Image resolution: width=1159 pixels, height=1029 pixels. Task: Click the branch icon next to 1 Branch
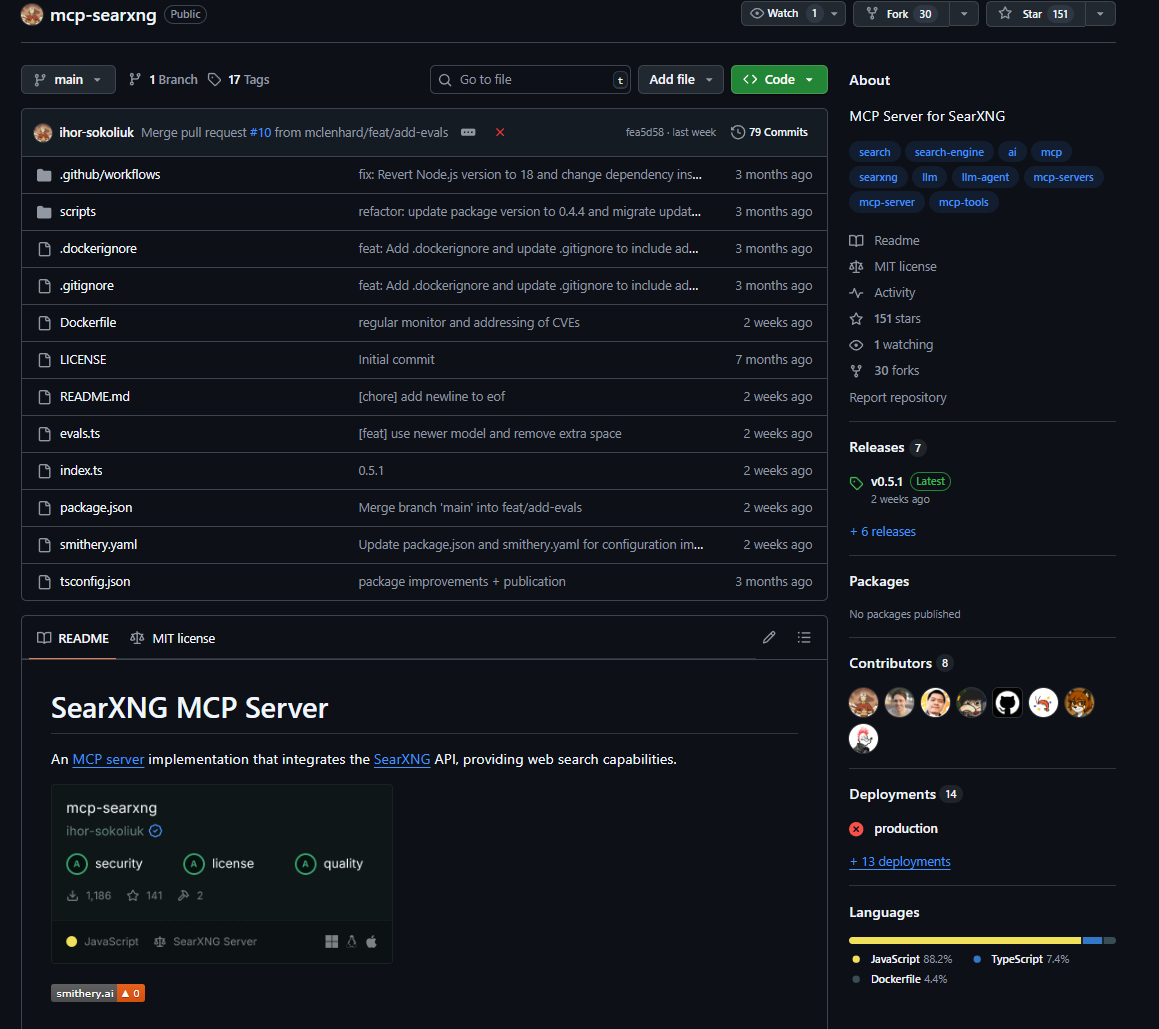click(135, 79)
